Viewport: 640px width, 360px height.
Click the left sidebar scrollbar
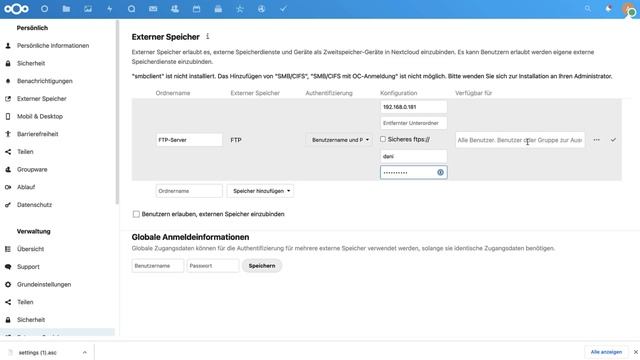[117, 112]
